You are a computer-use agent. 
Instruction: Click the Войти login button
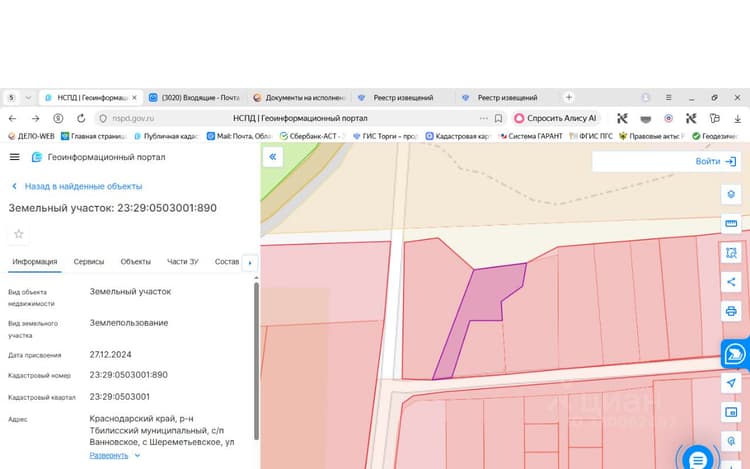point(715,162)
